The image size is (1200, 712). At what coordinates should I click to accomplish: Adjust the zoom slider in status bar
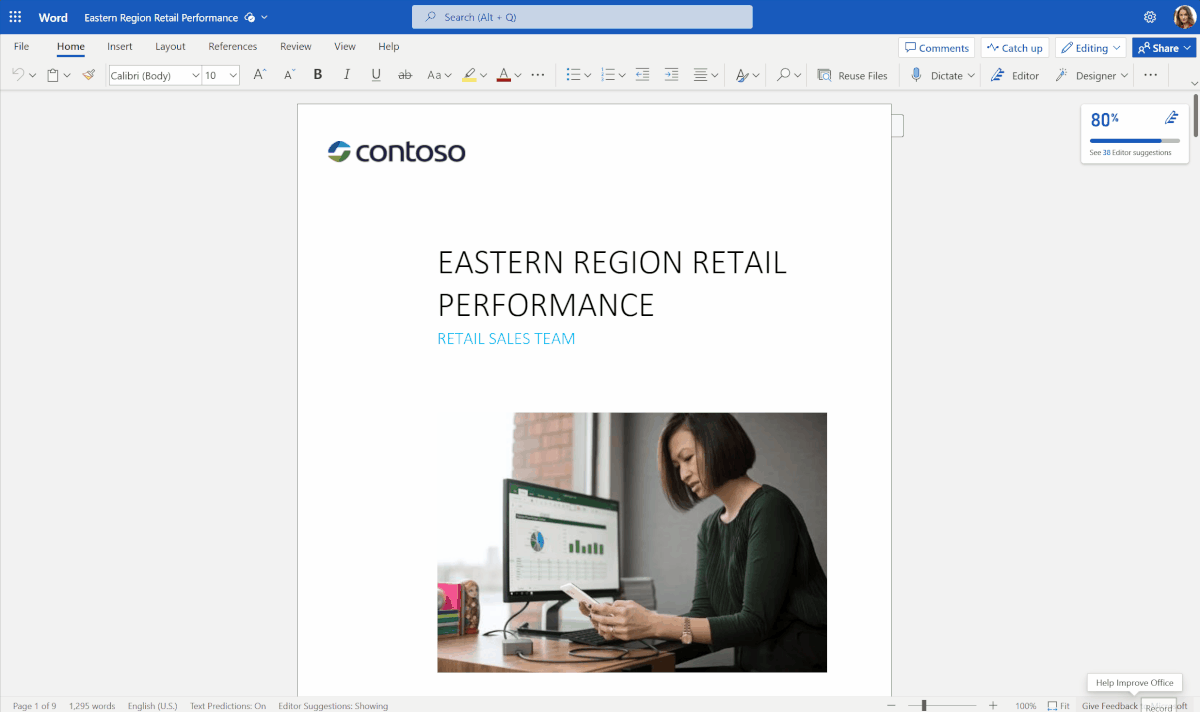[924, 706]
